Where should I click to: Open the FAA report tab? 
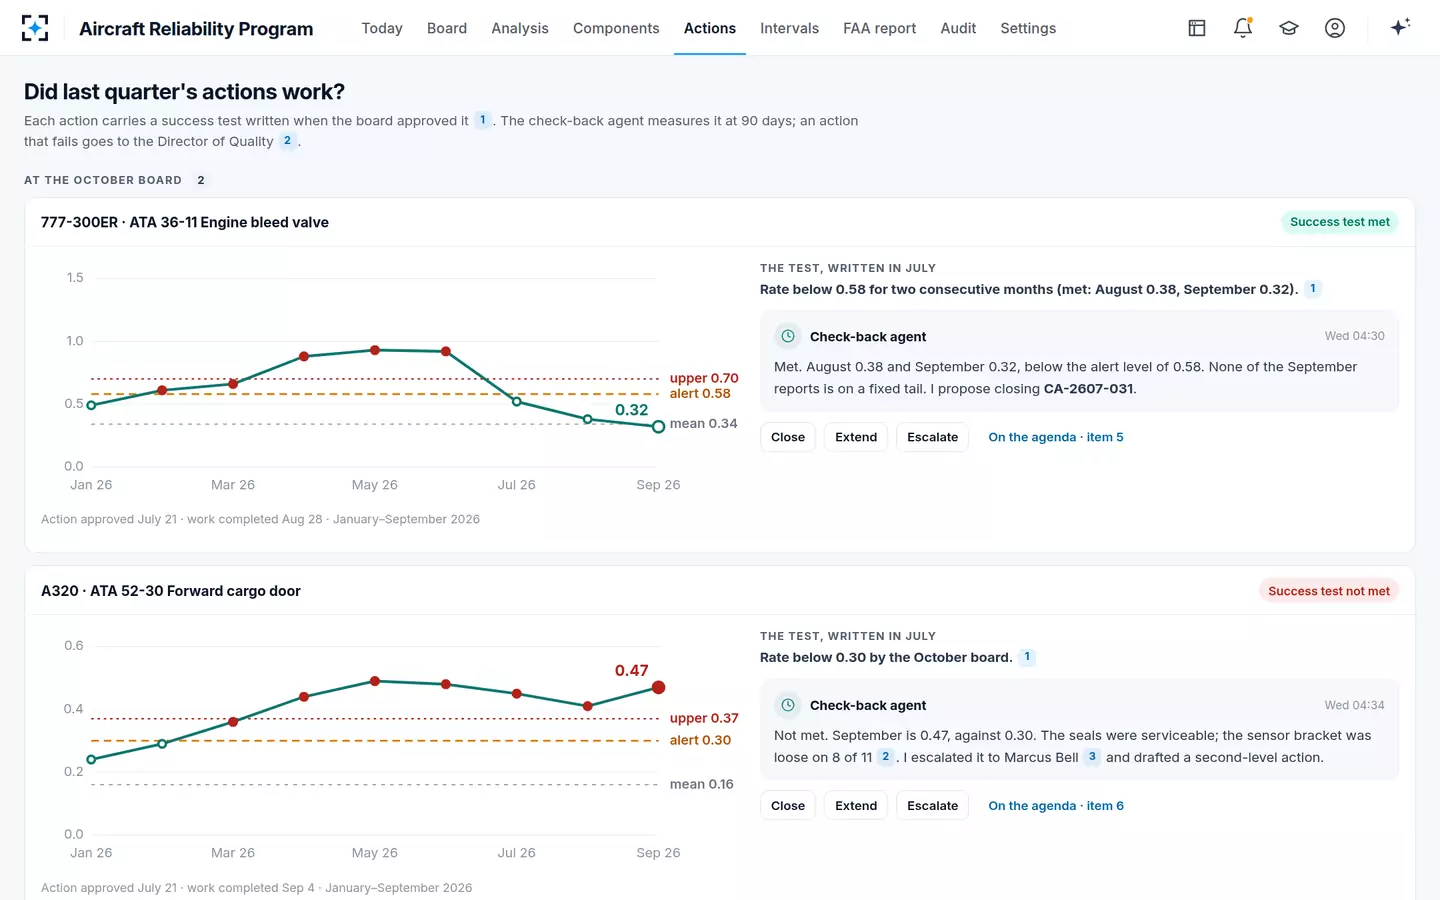(879, 28)
